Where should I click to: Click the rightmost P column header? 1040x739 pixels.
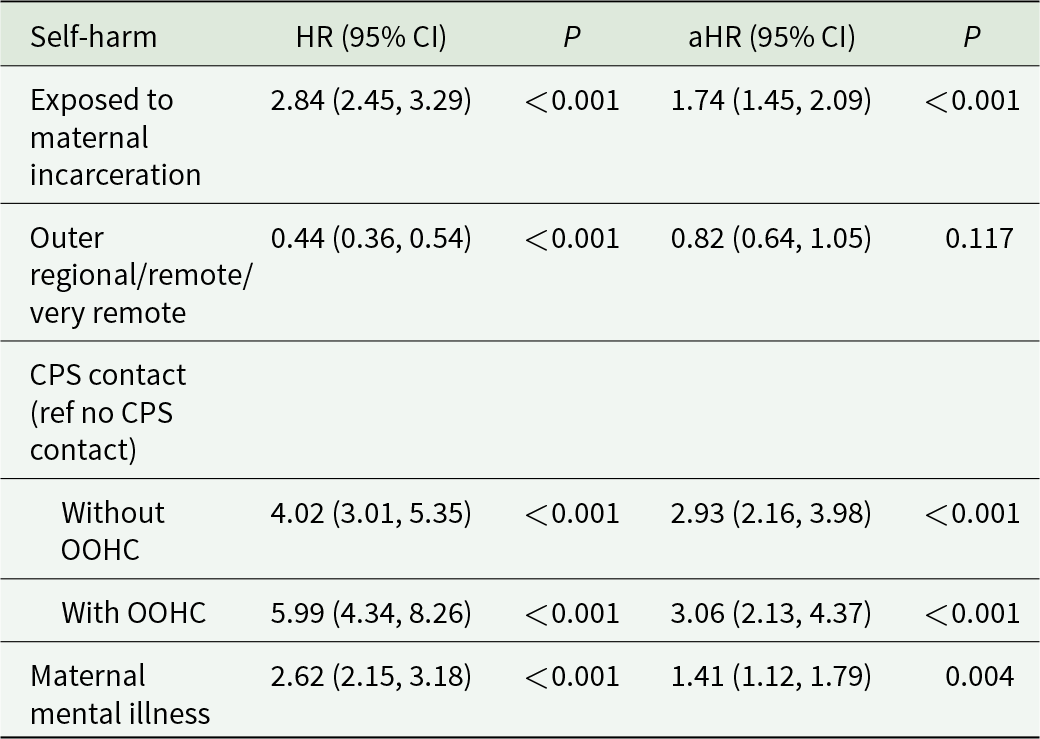971,37
